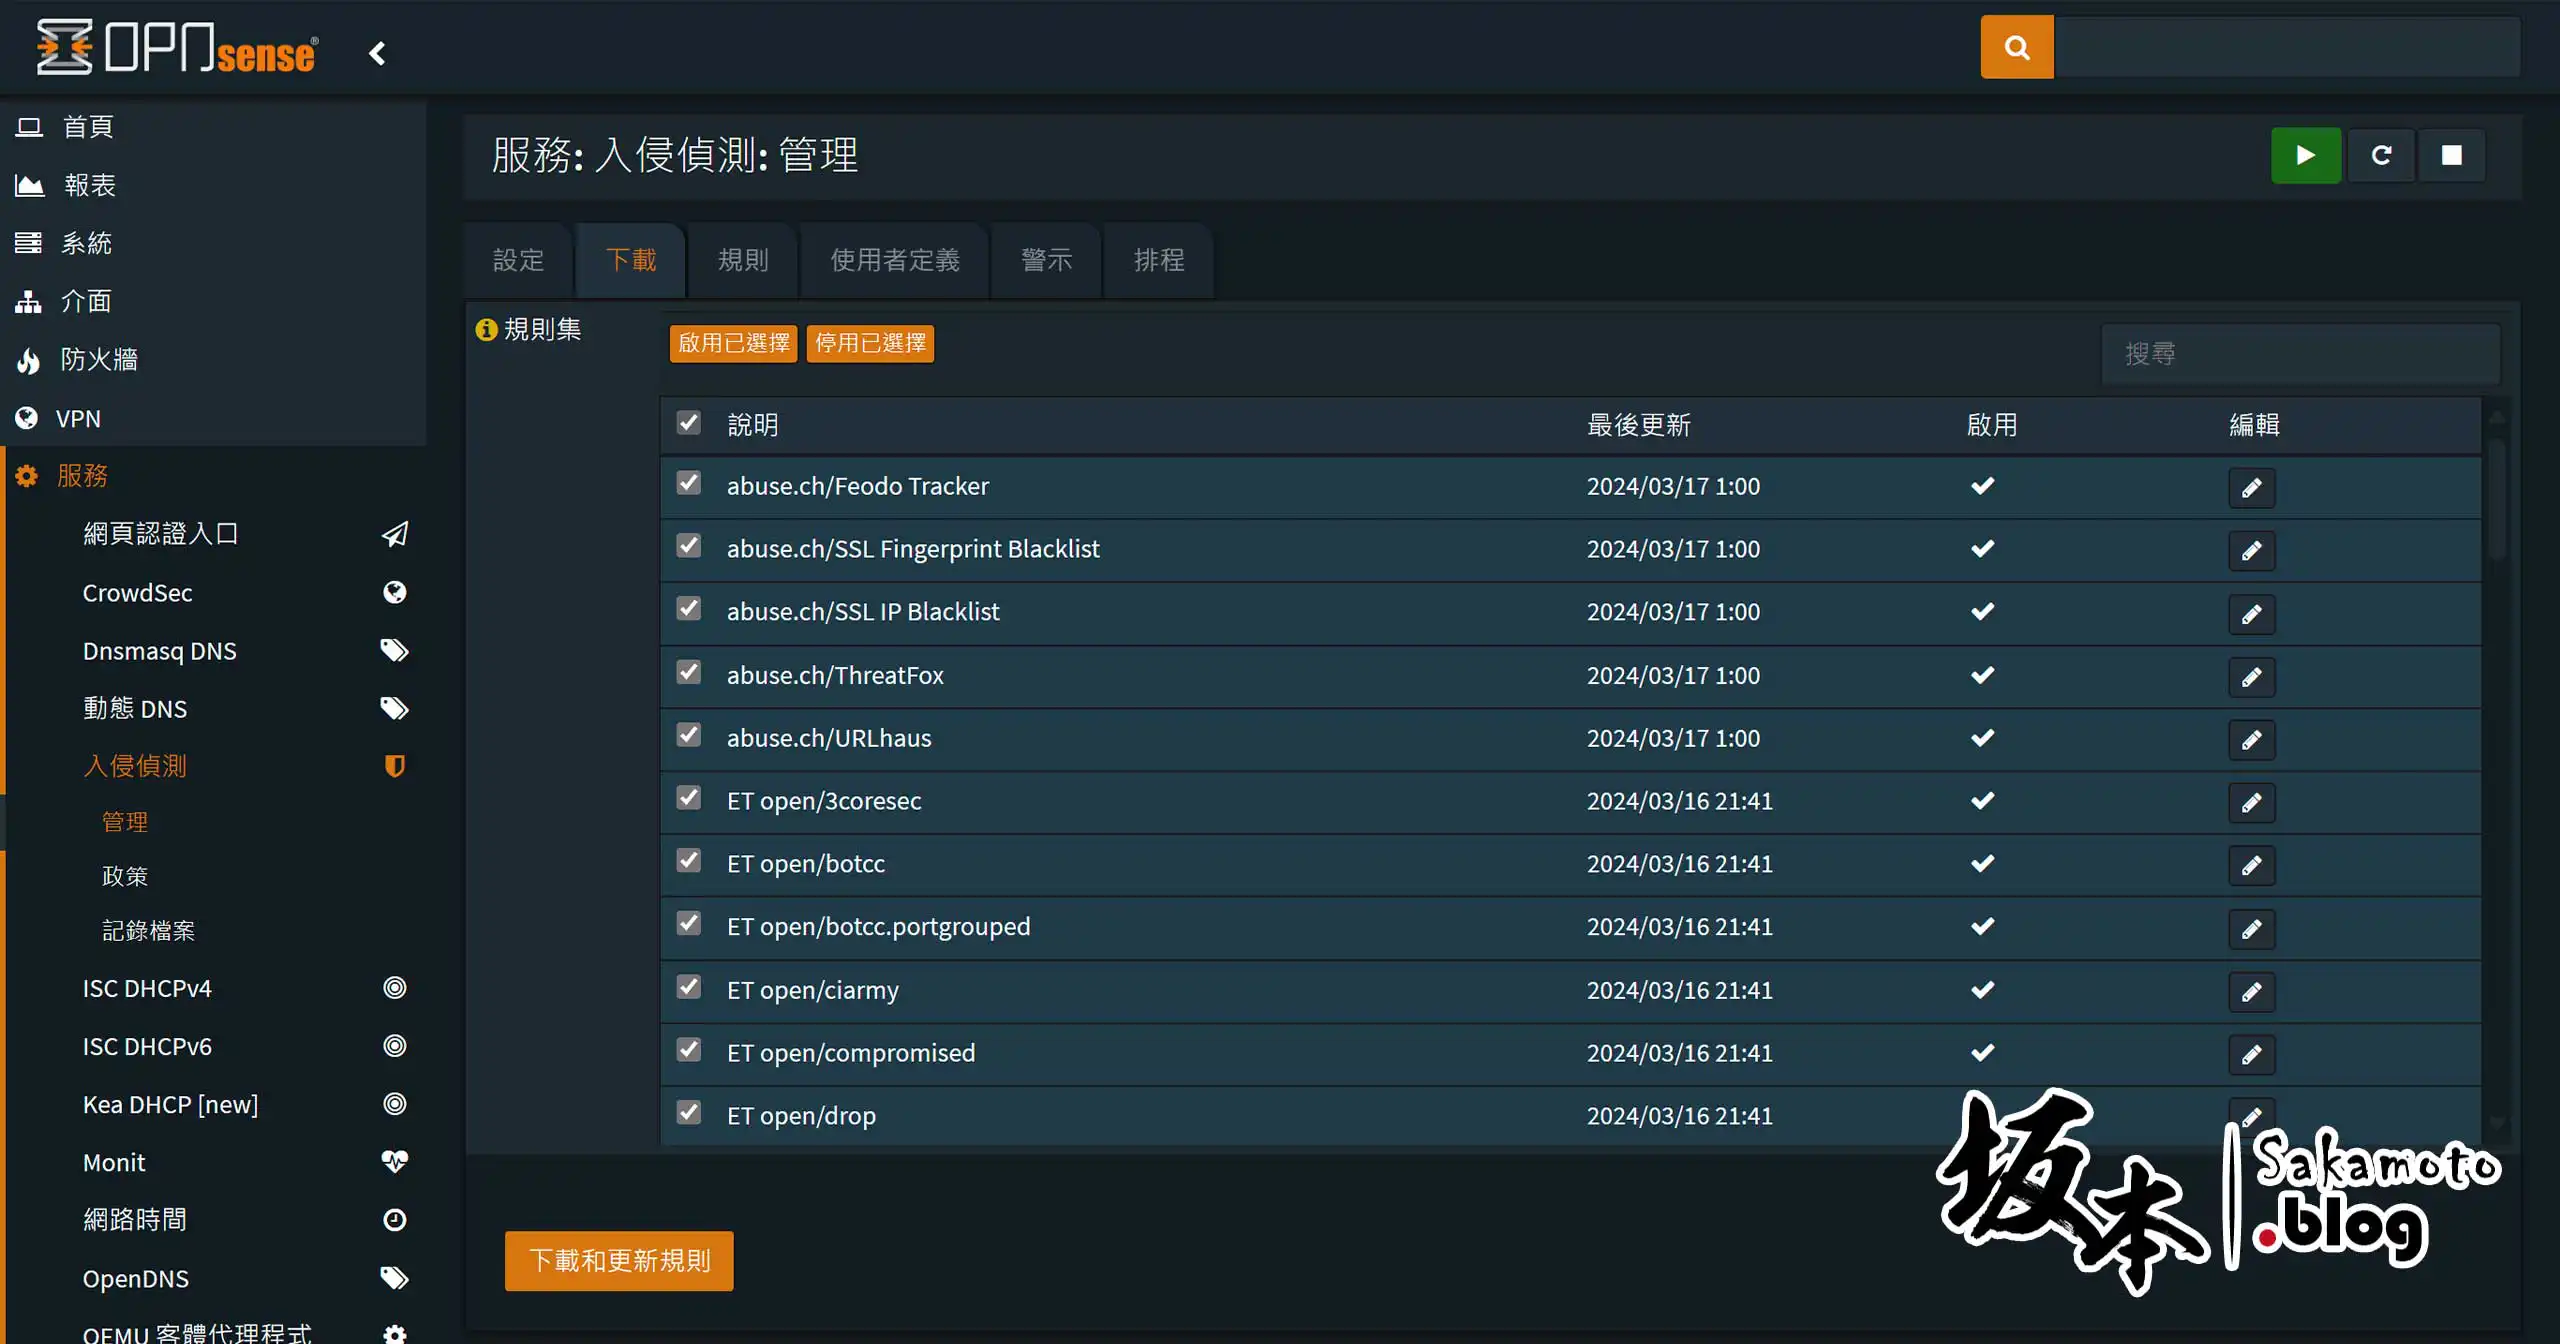Click the restart service icon

point(2381,155)
